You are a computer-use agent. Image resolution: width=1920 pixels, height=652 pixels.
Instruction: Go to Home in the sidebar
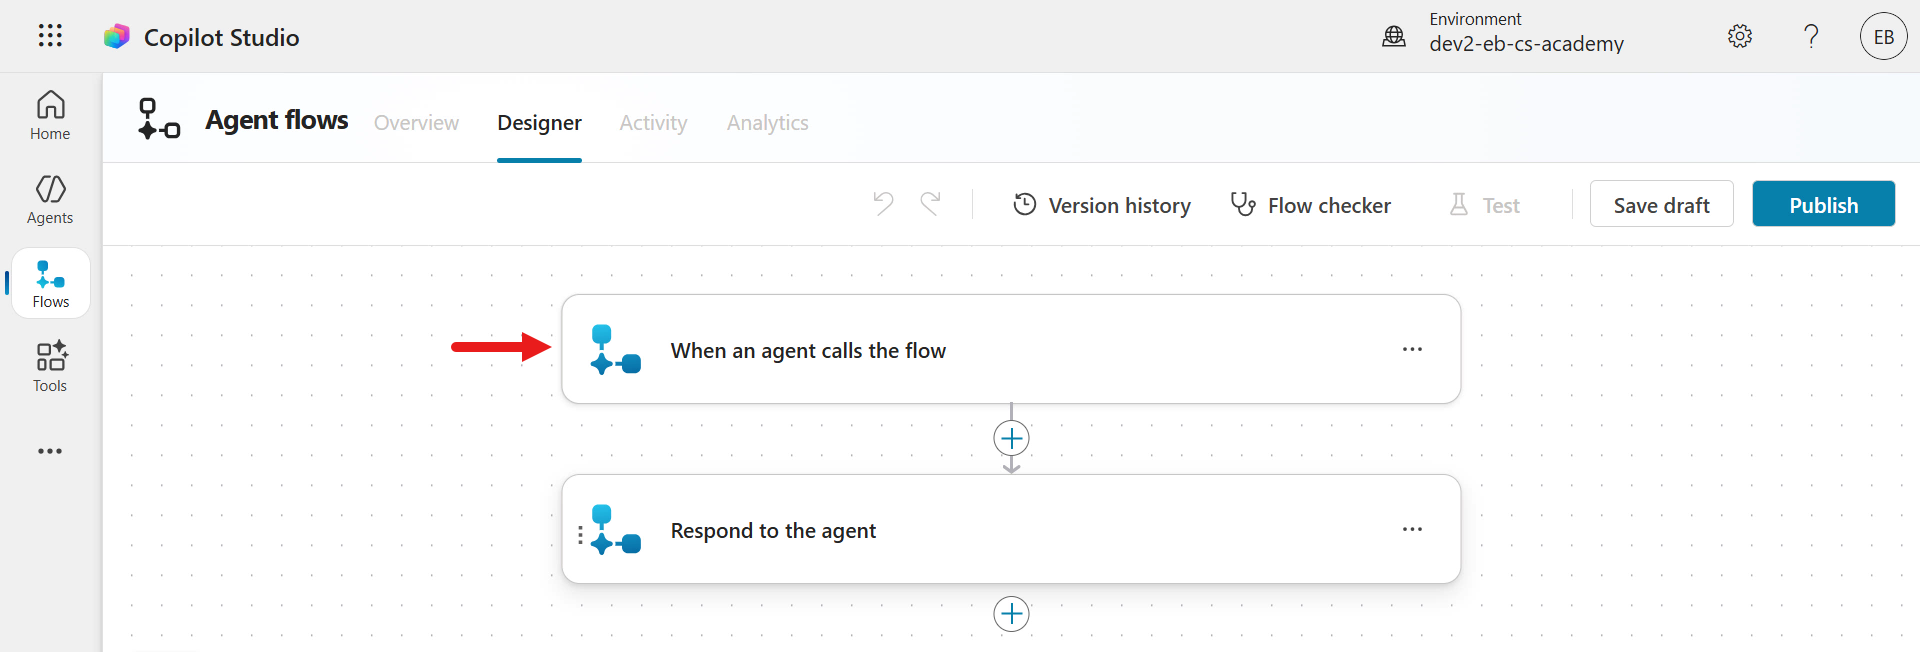point(50,116)
